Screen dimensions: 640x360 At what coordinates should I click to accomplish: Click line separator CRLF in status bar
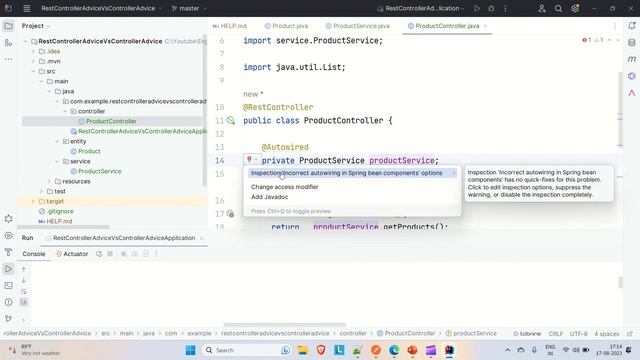coord(556,333)
